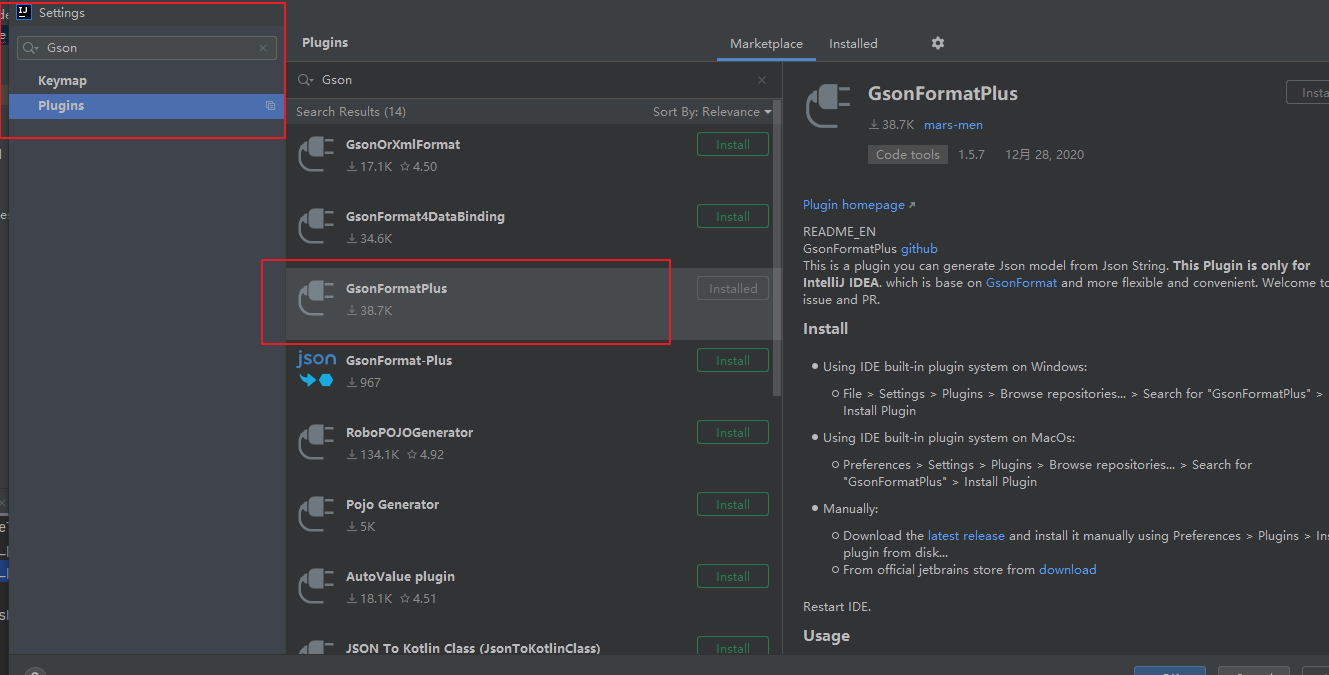The width and height of the screenshot is (1329, 675).
Task: Click the star rating 4.51 of AutoValue plugin
Action: point(418,599)
